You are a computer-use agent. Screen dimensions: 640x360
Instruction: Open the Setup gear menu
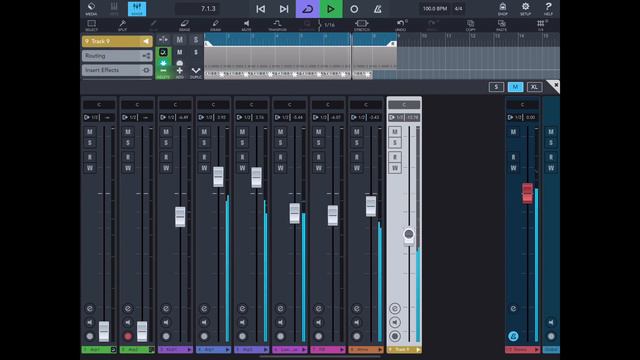[525, 9]
